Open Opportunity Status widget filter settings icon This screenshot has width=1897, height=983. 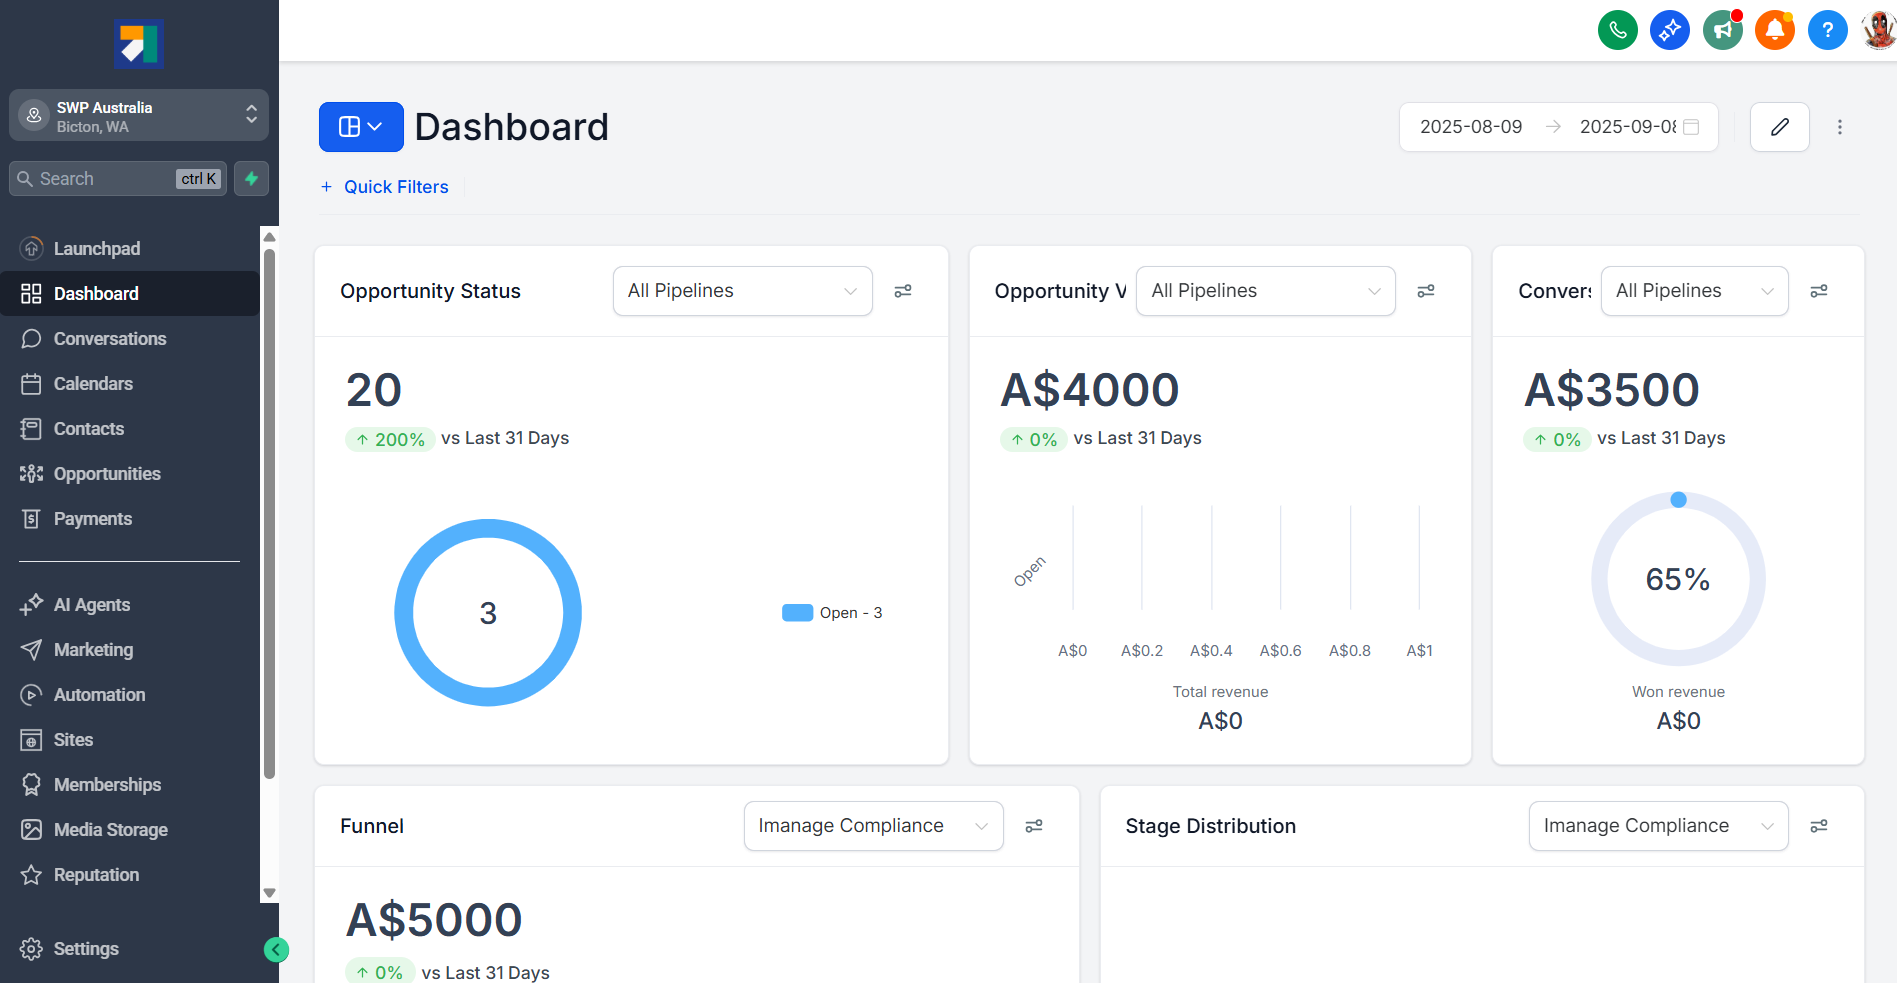tap(903, 290)
